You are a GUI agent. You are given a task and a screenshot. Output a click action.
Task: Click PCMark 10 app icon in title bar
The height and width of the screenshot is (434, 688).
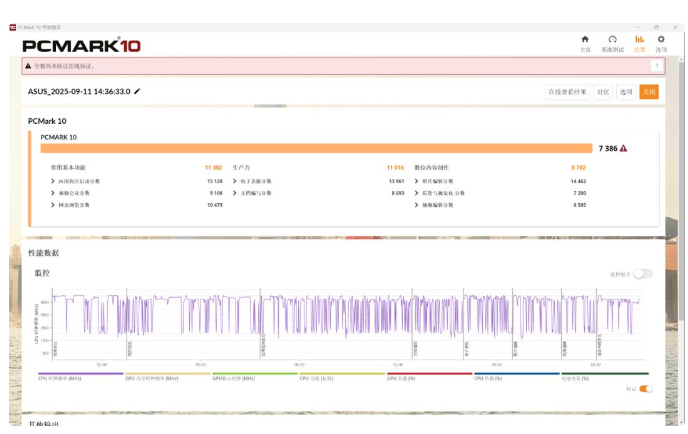[13, 27]
